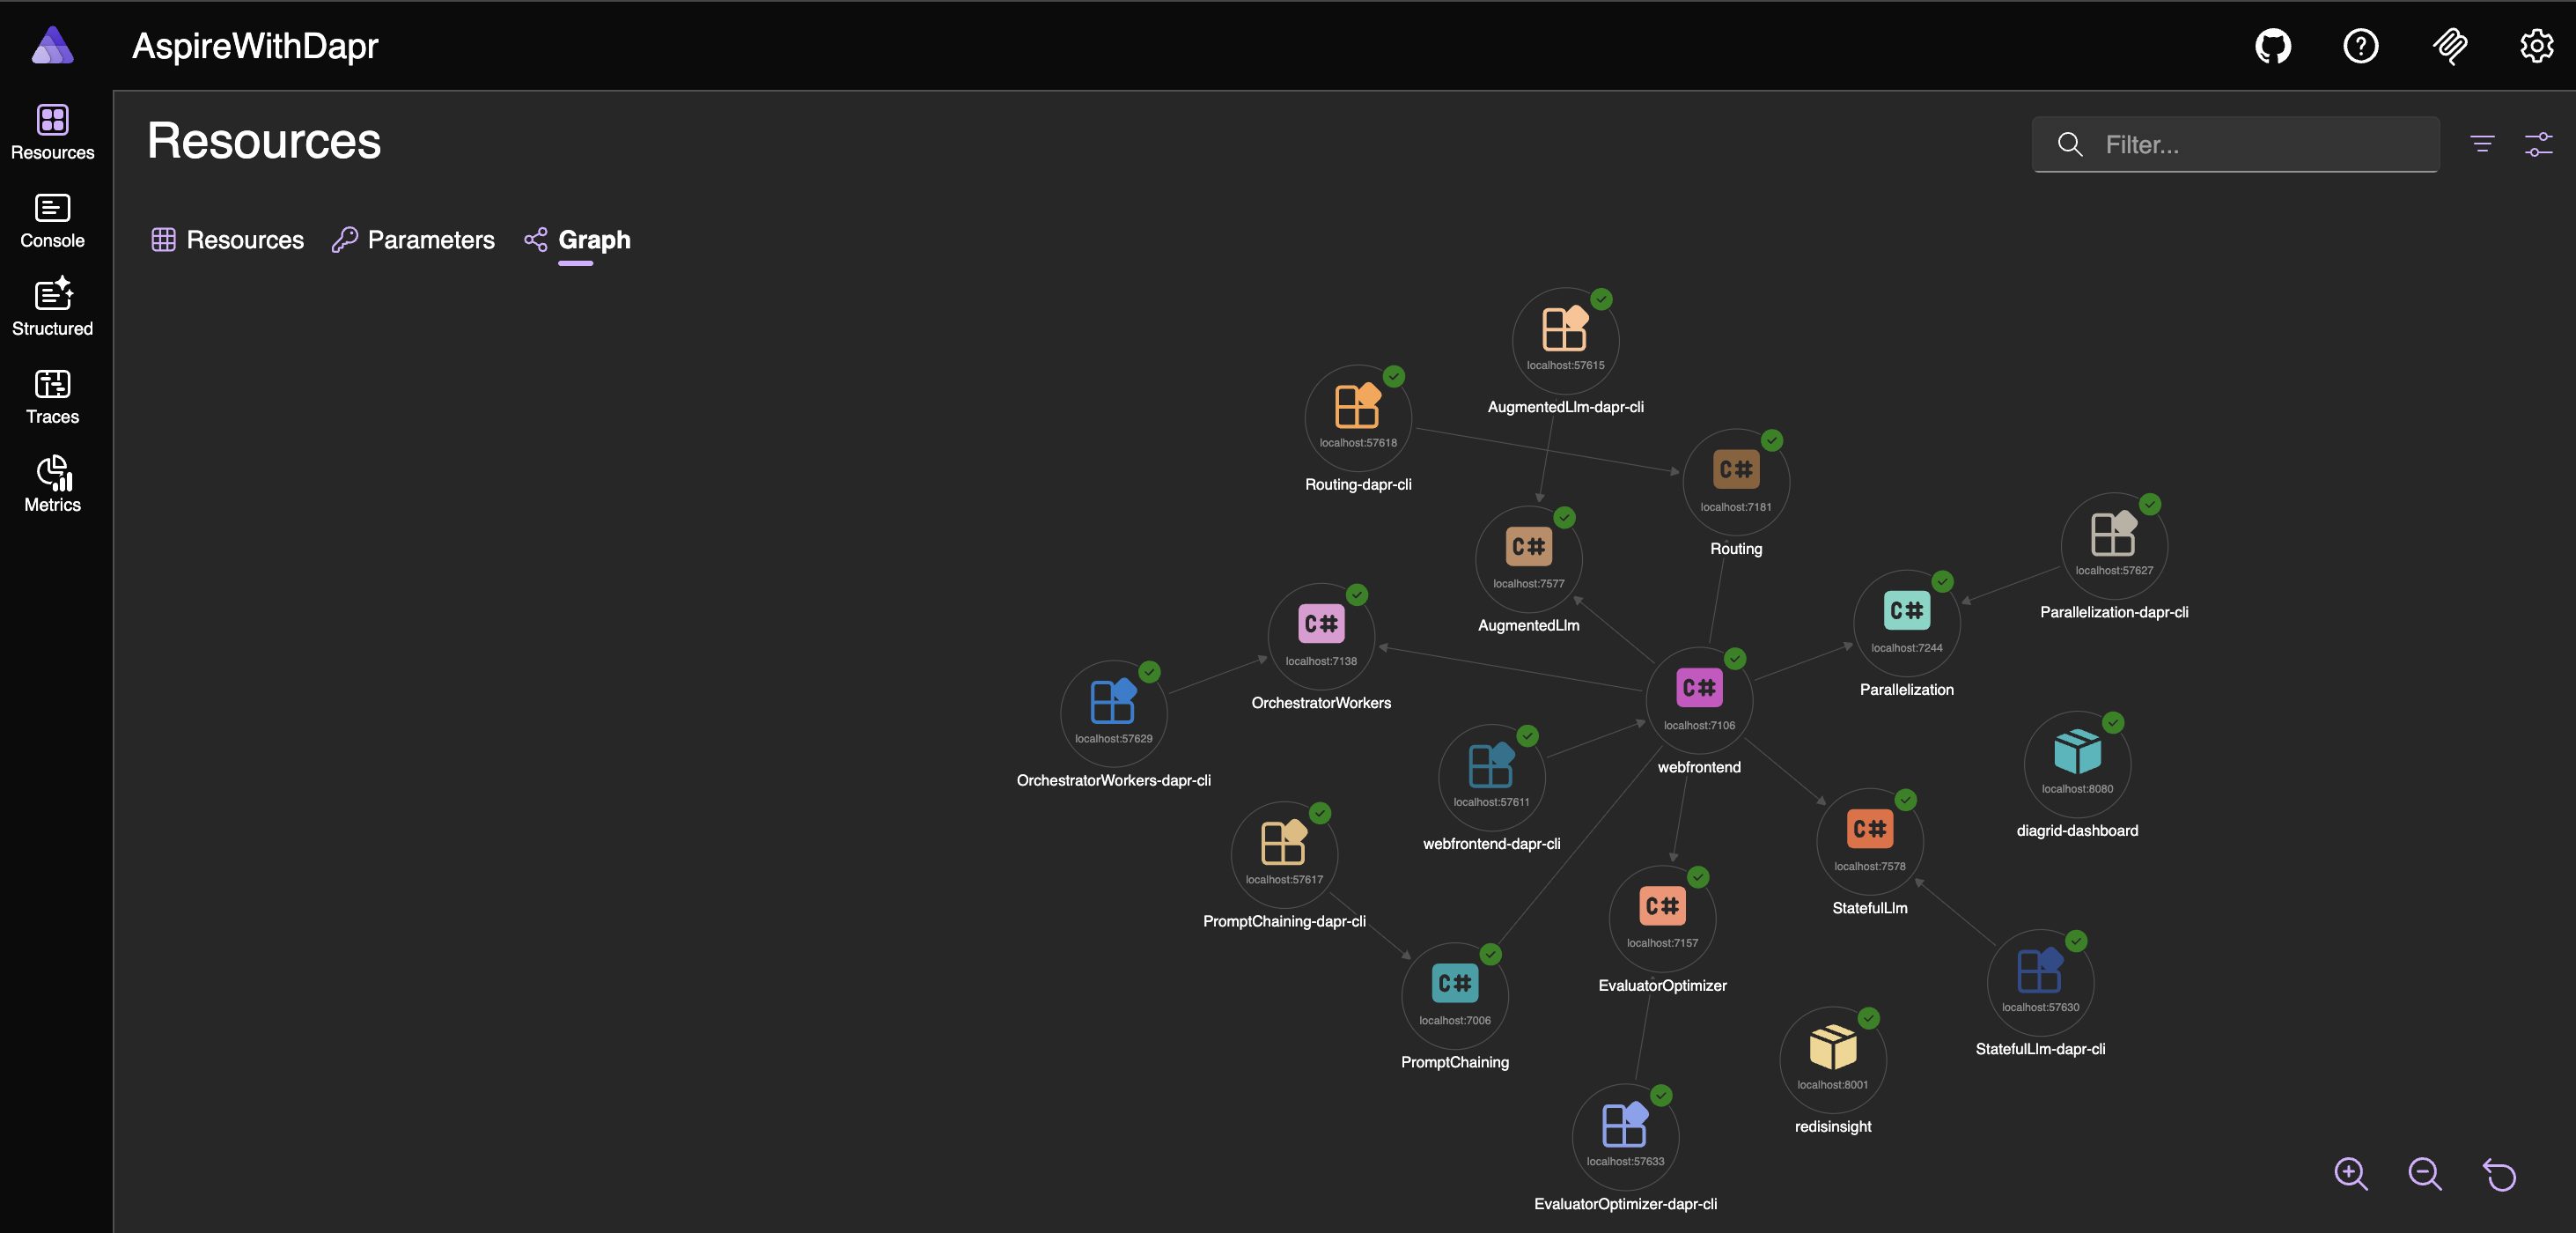Zoom in on the graph
The width and height of the screenshot is (2576, 1233).
[2351, 1173]
